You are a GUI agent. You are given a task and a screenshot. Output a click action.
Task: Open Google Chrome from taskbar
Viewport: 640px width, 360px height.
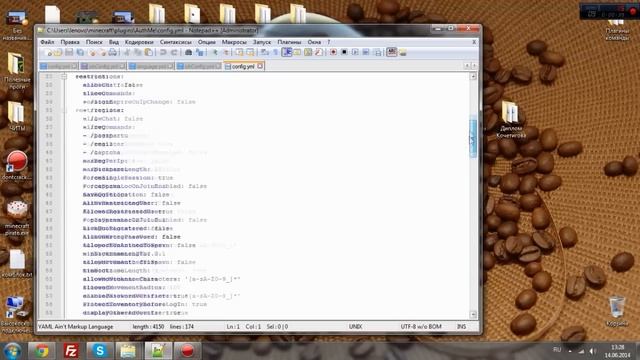pos(42,351)
